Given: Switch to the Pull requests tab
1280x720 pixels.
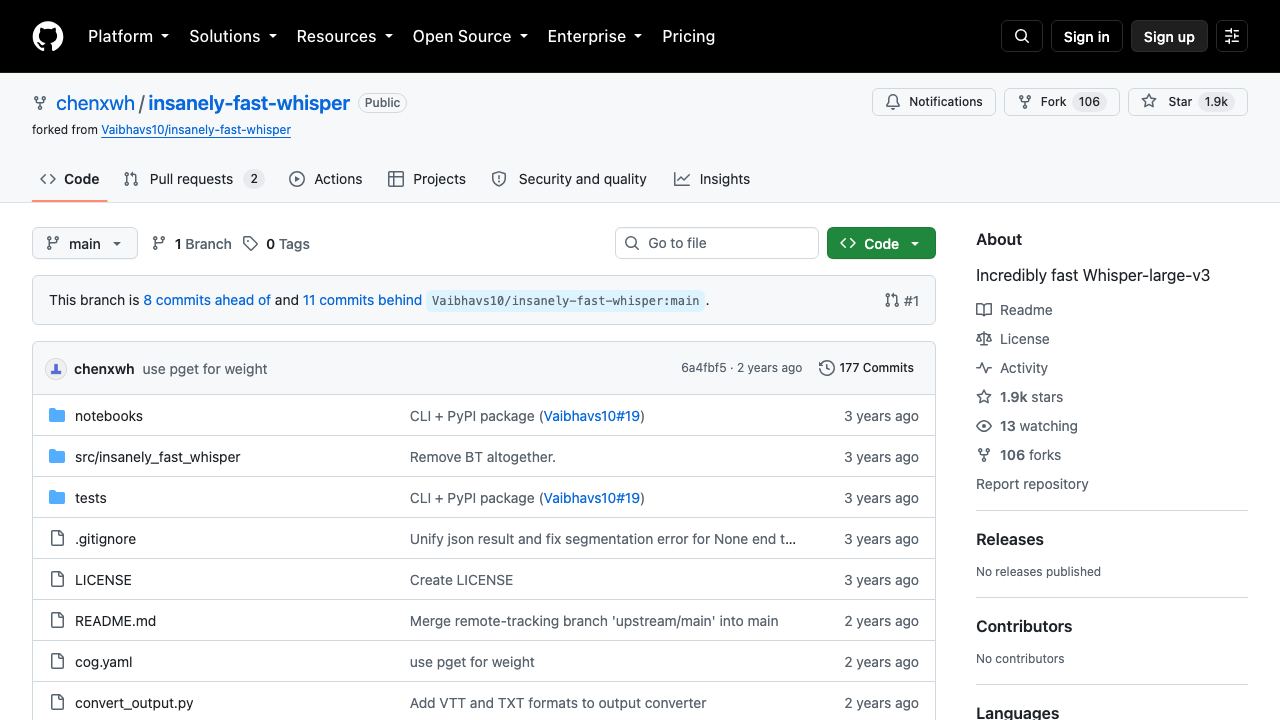Looking at the screenshot, I should click(x=194, y=179).
